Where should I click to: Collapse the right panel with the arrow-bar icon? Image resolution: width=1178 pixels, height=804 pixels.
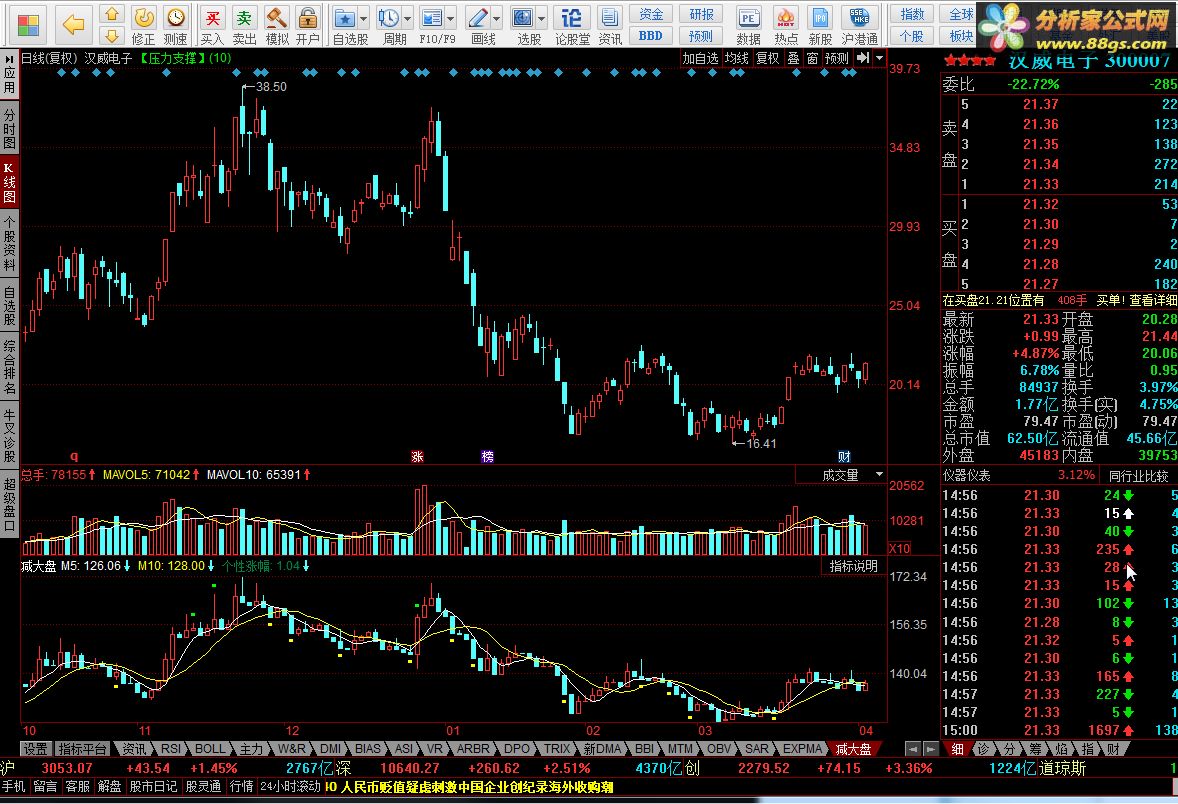coord(863,58)
